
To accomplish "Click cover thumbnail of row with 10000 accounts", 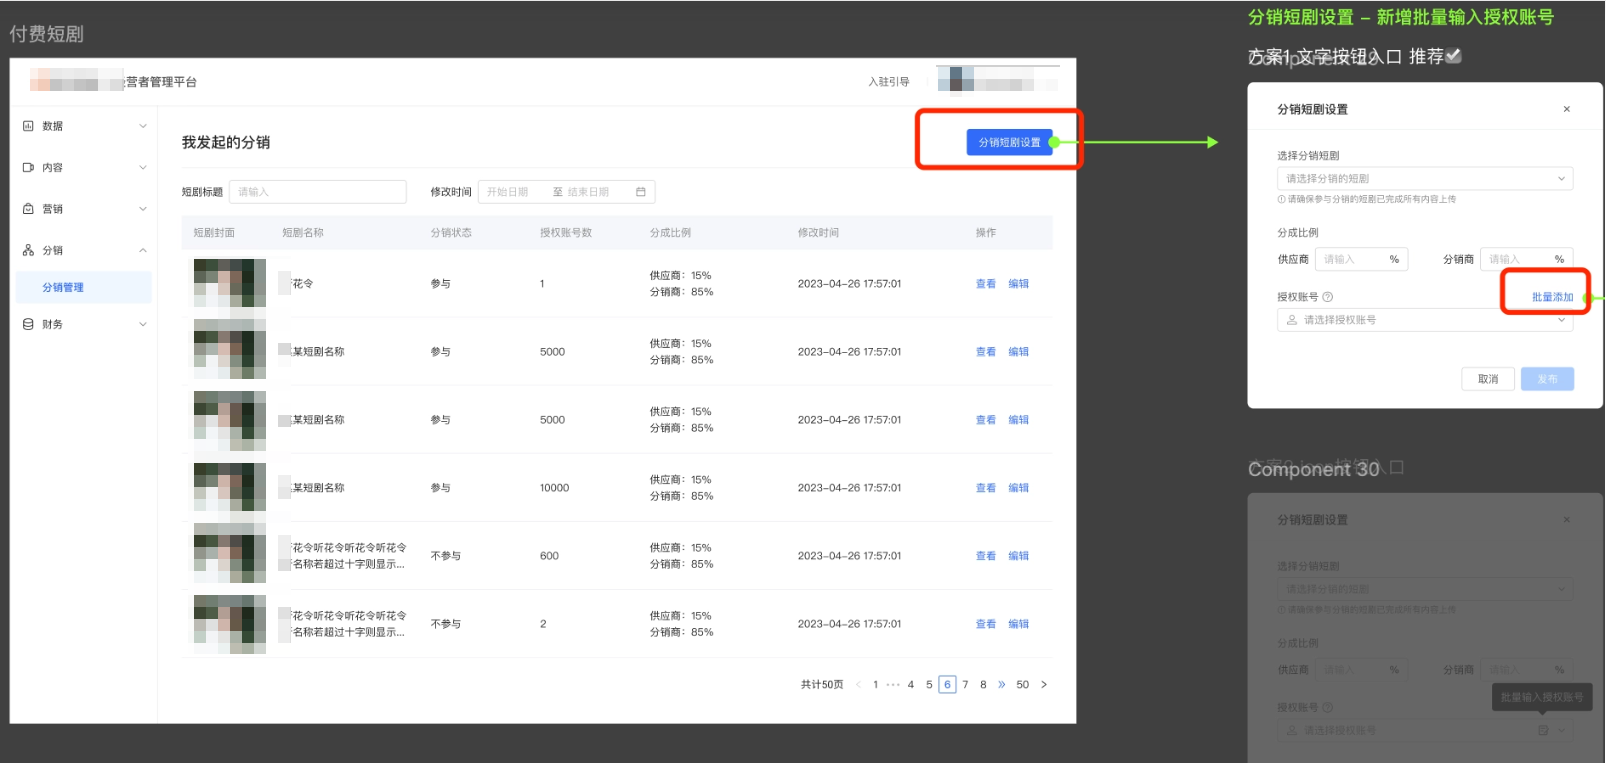I will pyautogui.click(x=230, y=488).
